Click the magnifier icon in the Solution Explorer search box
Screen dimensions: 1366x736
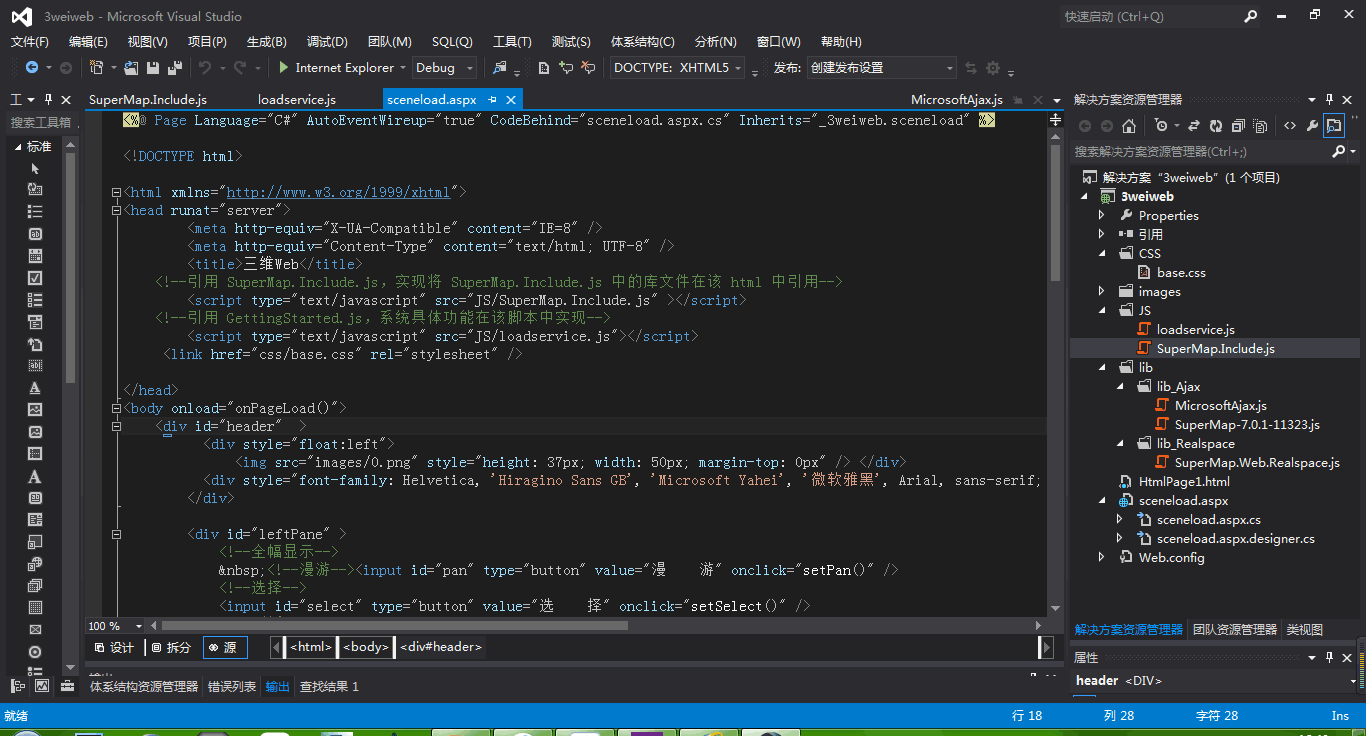pyautogui.click(x=1339, y=152)
